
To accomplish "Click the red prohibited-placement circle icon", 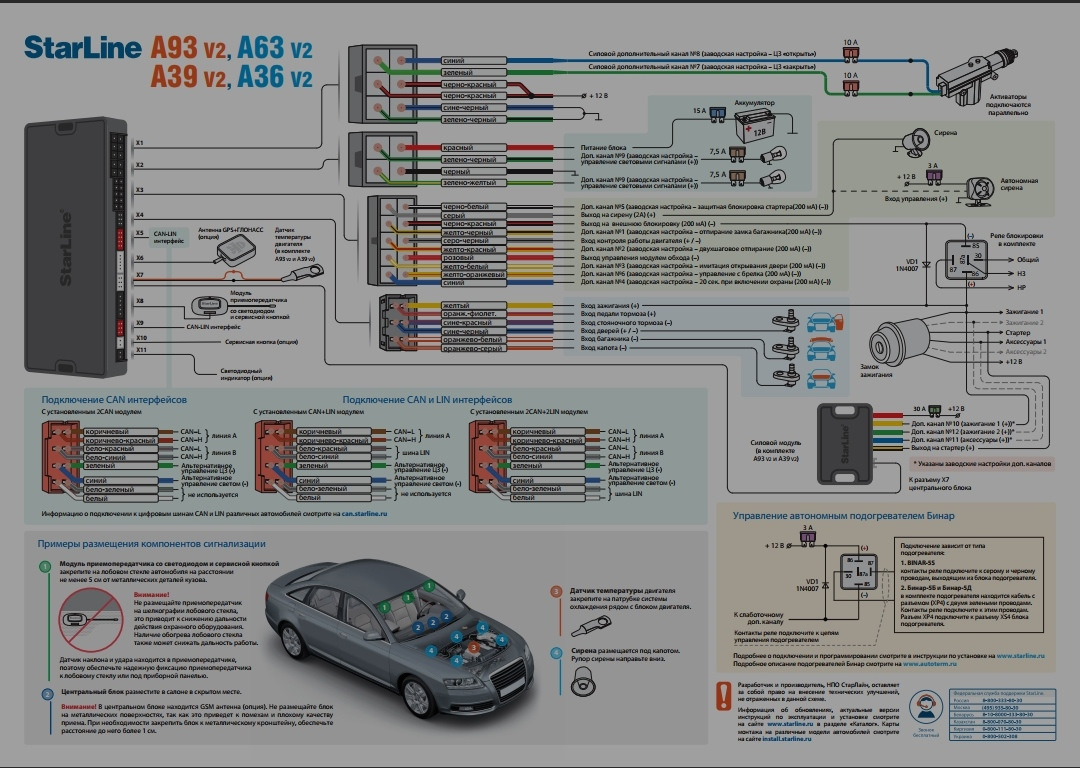I will pyautogui.click(x=90, y=620).
